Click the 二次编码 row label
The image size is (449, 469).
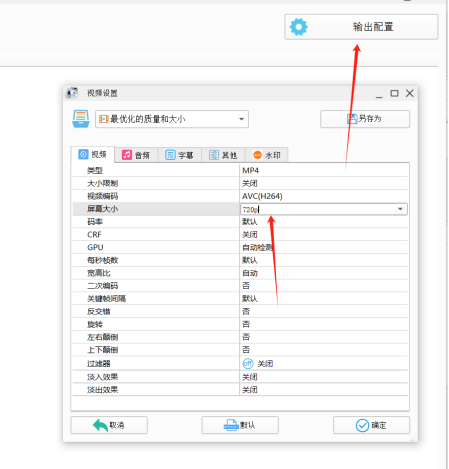102,286
